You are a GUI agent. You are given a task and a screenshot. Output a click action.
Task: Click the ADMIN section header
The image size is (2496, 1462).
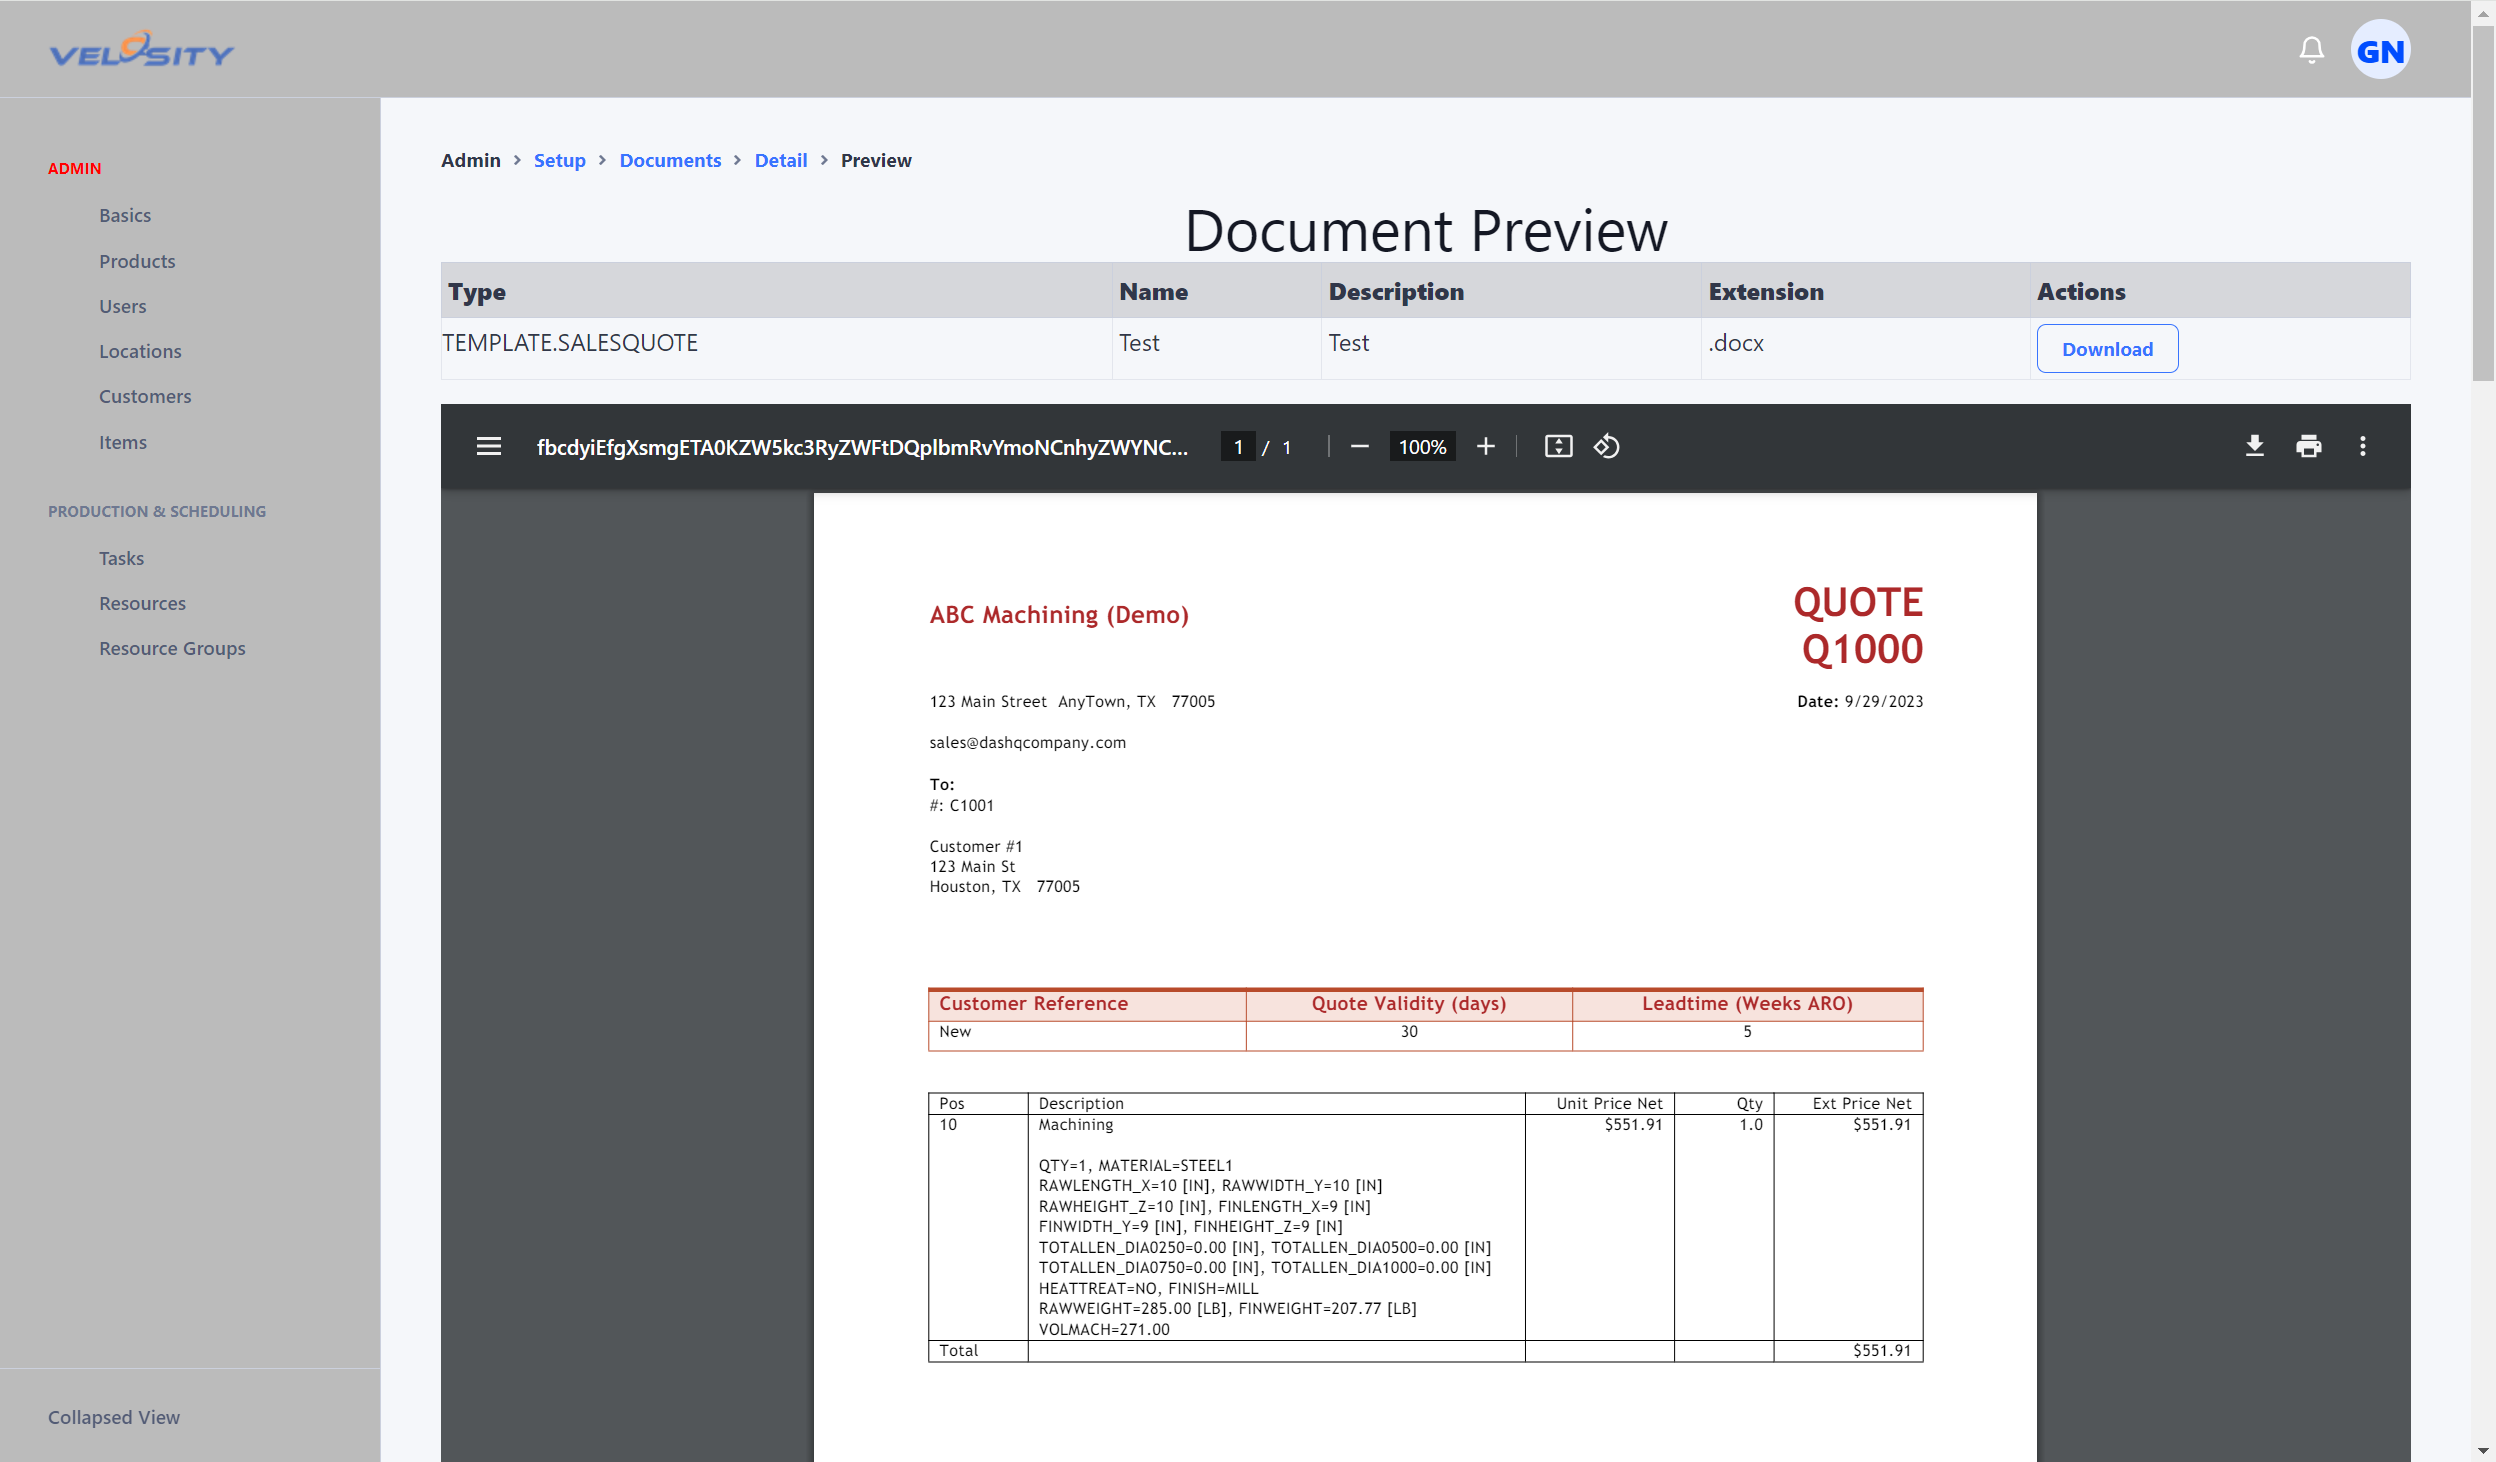[74, 168]
